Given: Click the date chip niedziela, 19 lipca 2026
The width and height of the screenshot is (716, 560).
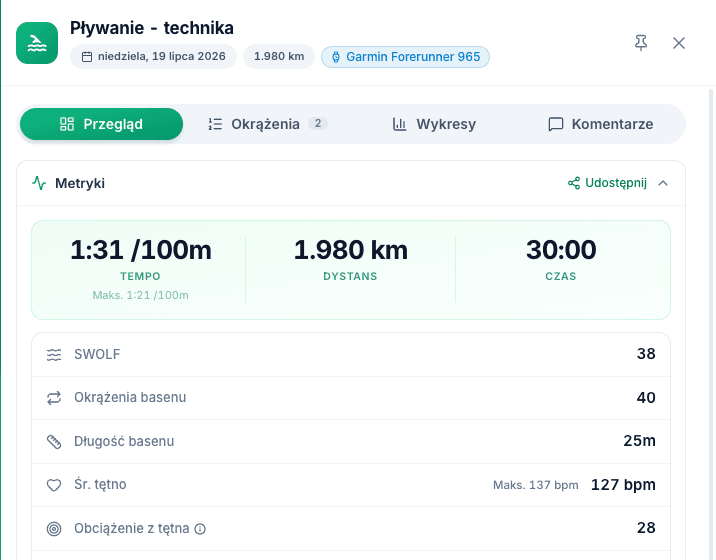Looking at the screenshot, I should coord(153,57).
